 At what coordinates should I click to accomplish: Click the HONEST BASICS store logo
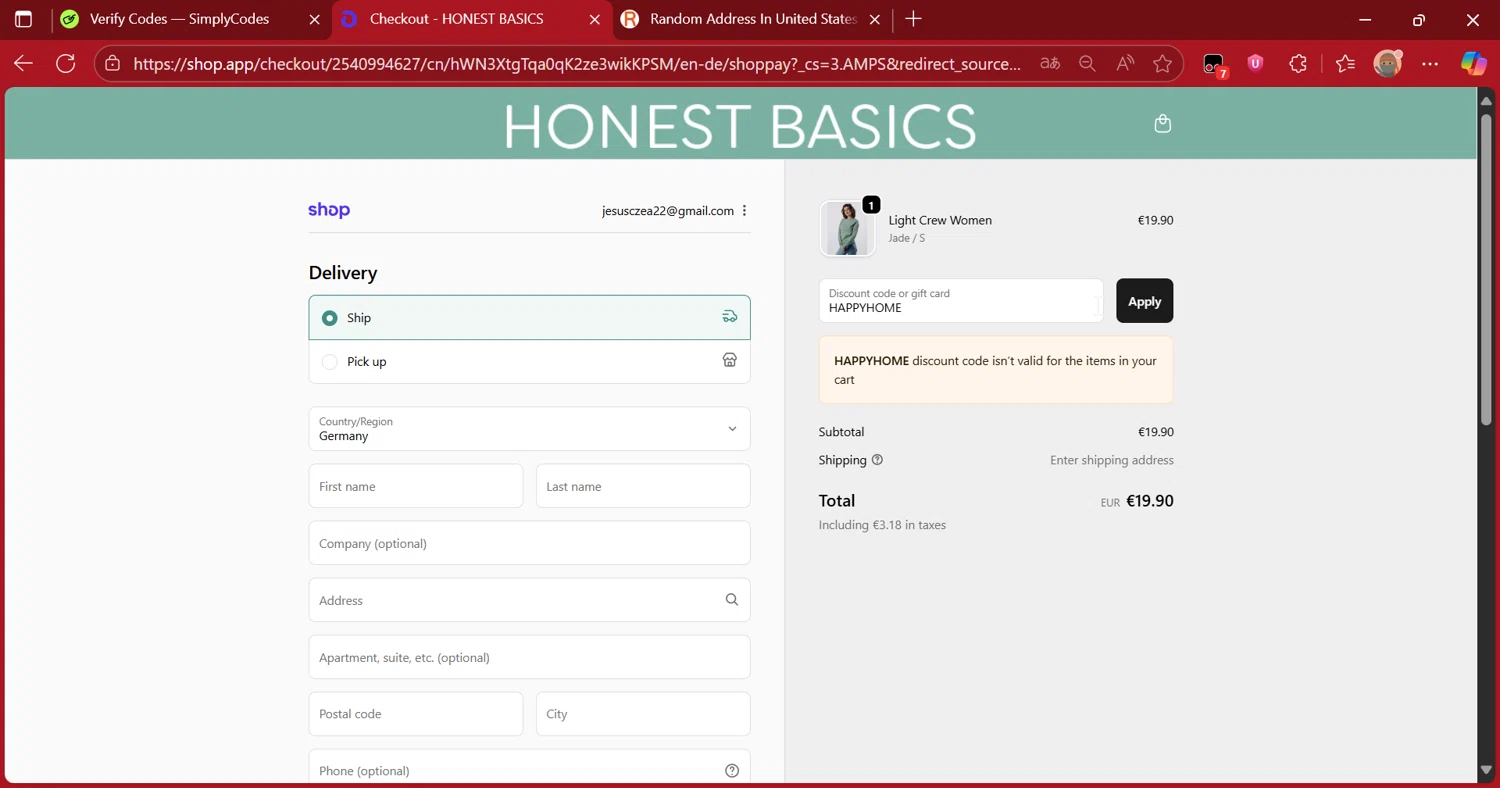click(740, 126)
